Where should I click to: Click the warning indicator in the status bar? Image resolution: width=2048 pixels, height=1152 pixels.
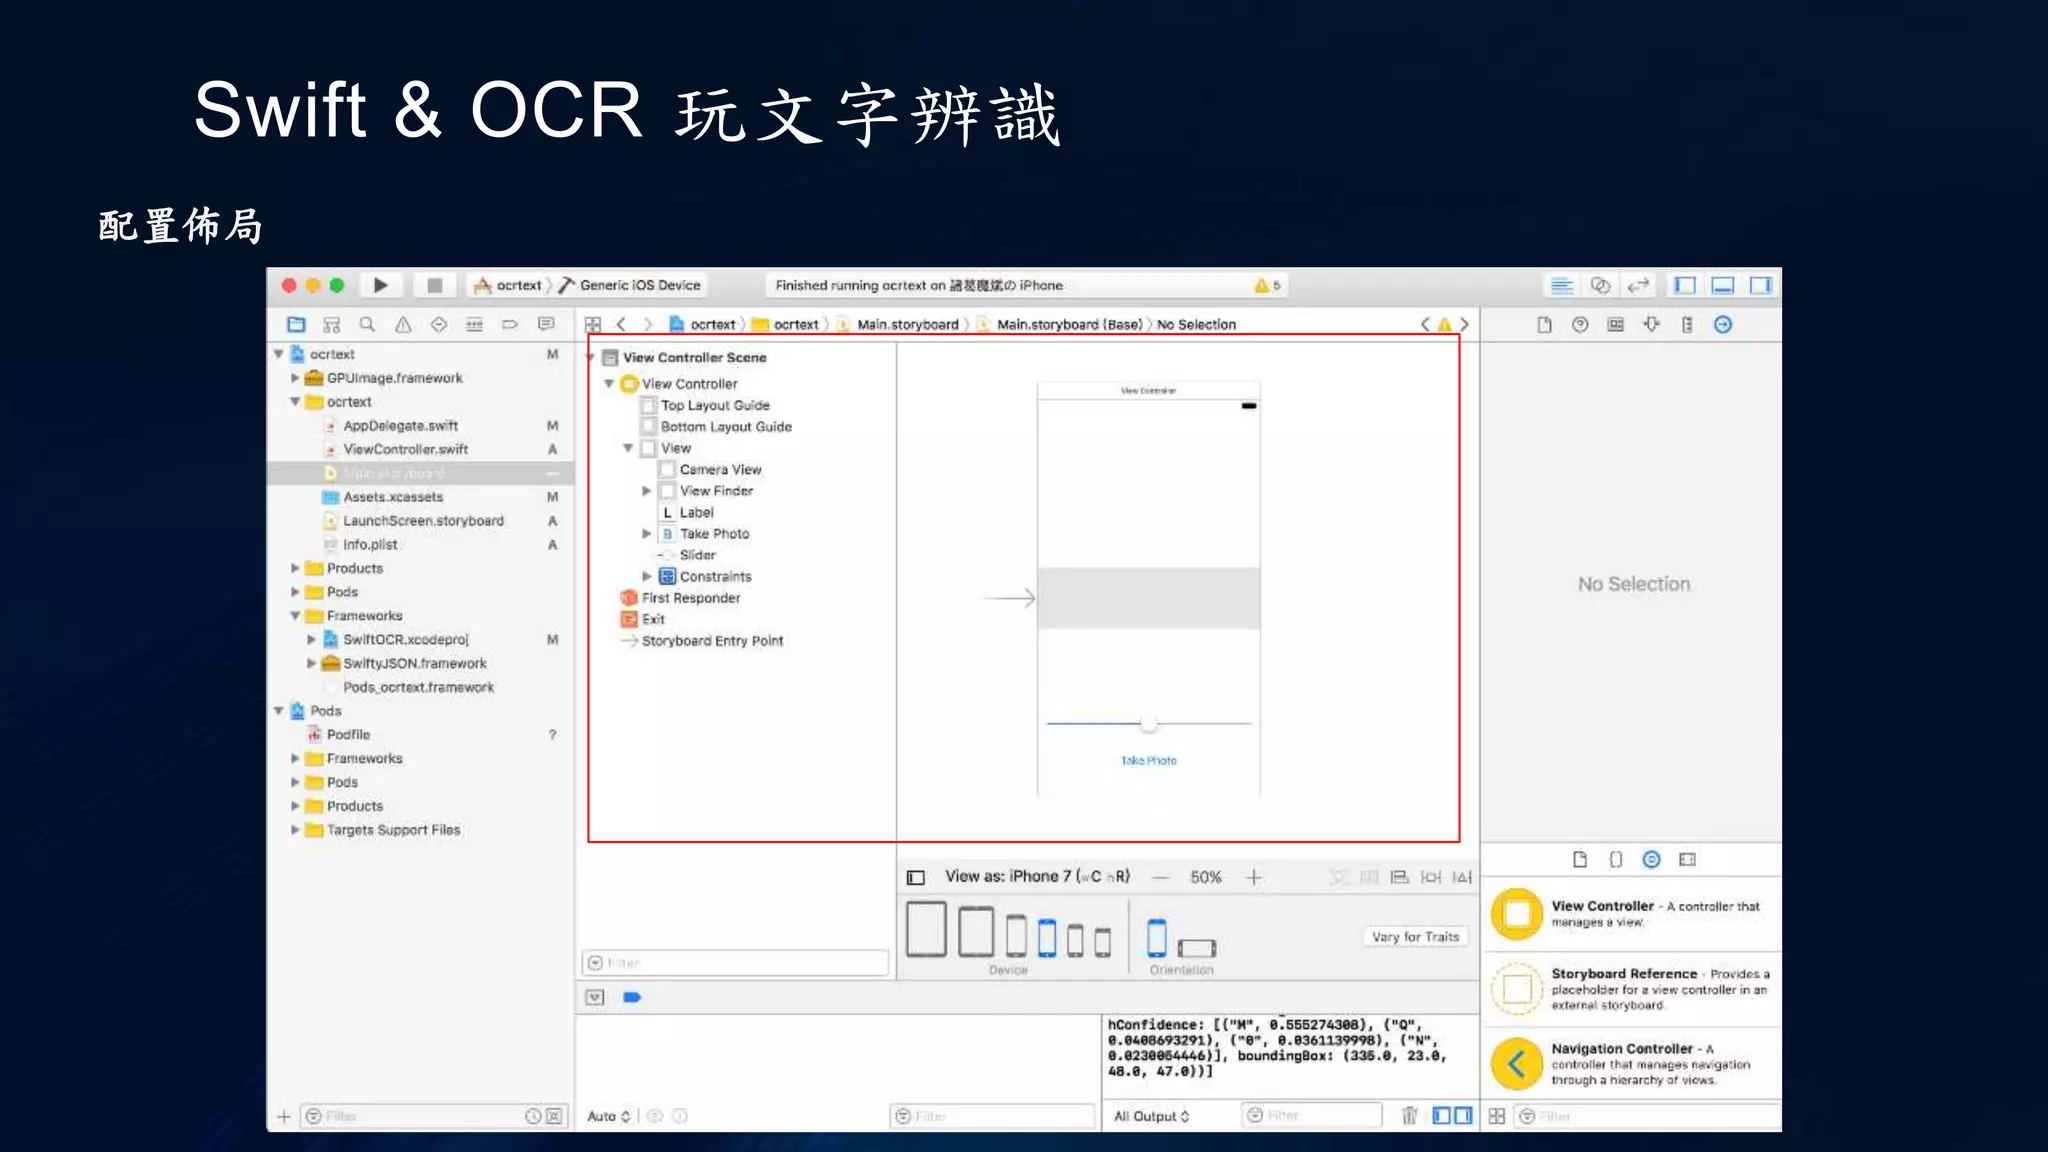tap(1267, 285)
